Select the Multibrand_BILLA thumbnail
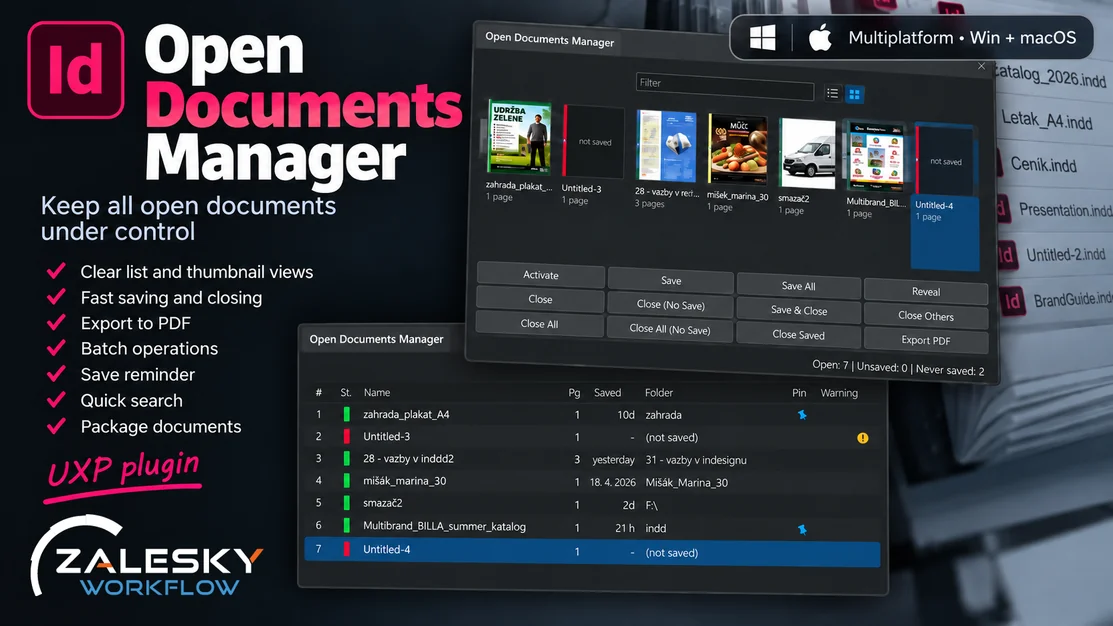This screenshot has height=626, width=1113. tap(877, 157)
